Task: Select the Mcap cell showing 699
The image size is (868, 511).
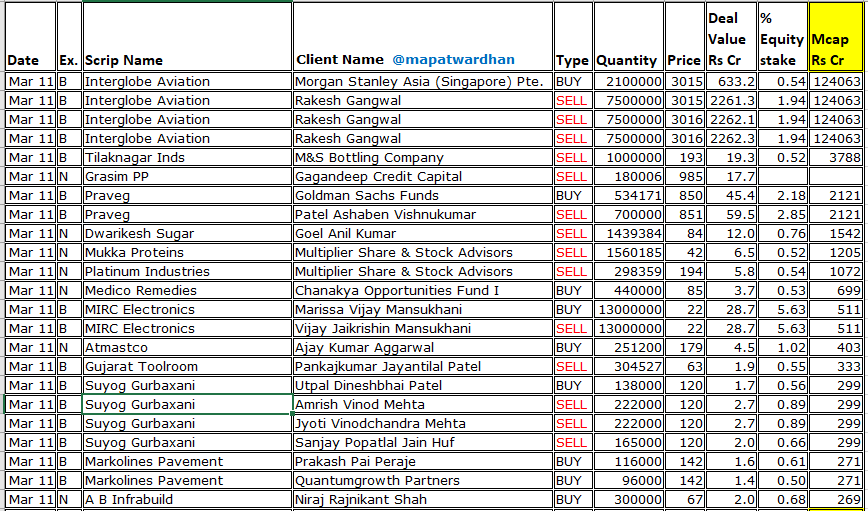Action: pyautogui.click(x=835, y=290)
